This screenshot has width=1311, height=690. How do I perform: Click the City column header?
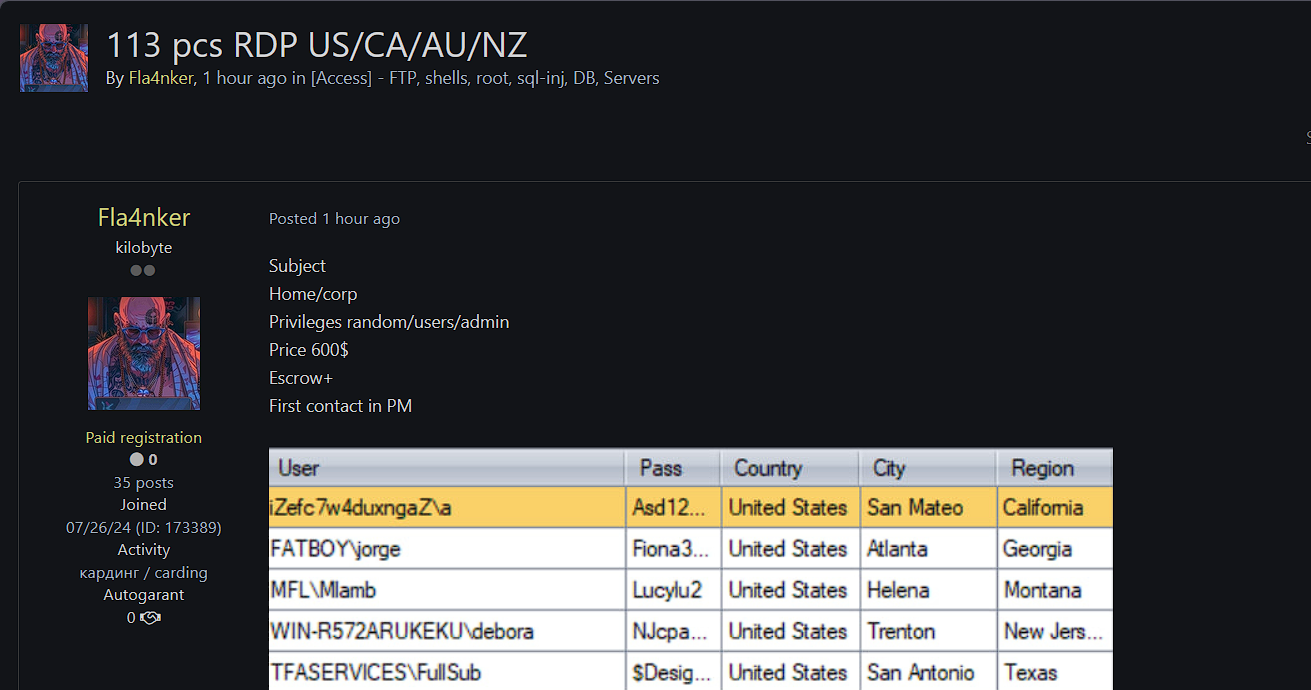tap(927, 468)
